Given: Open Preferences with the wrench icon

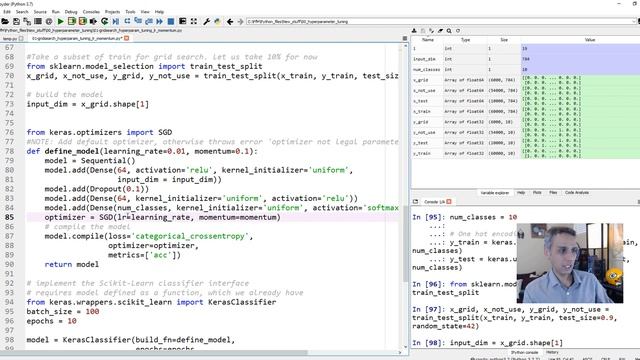Looking at the screenshot, I should 207,21.
